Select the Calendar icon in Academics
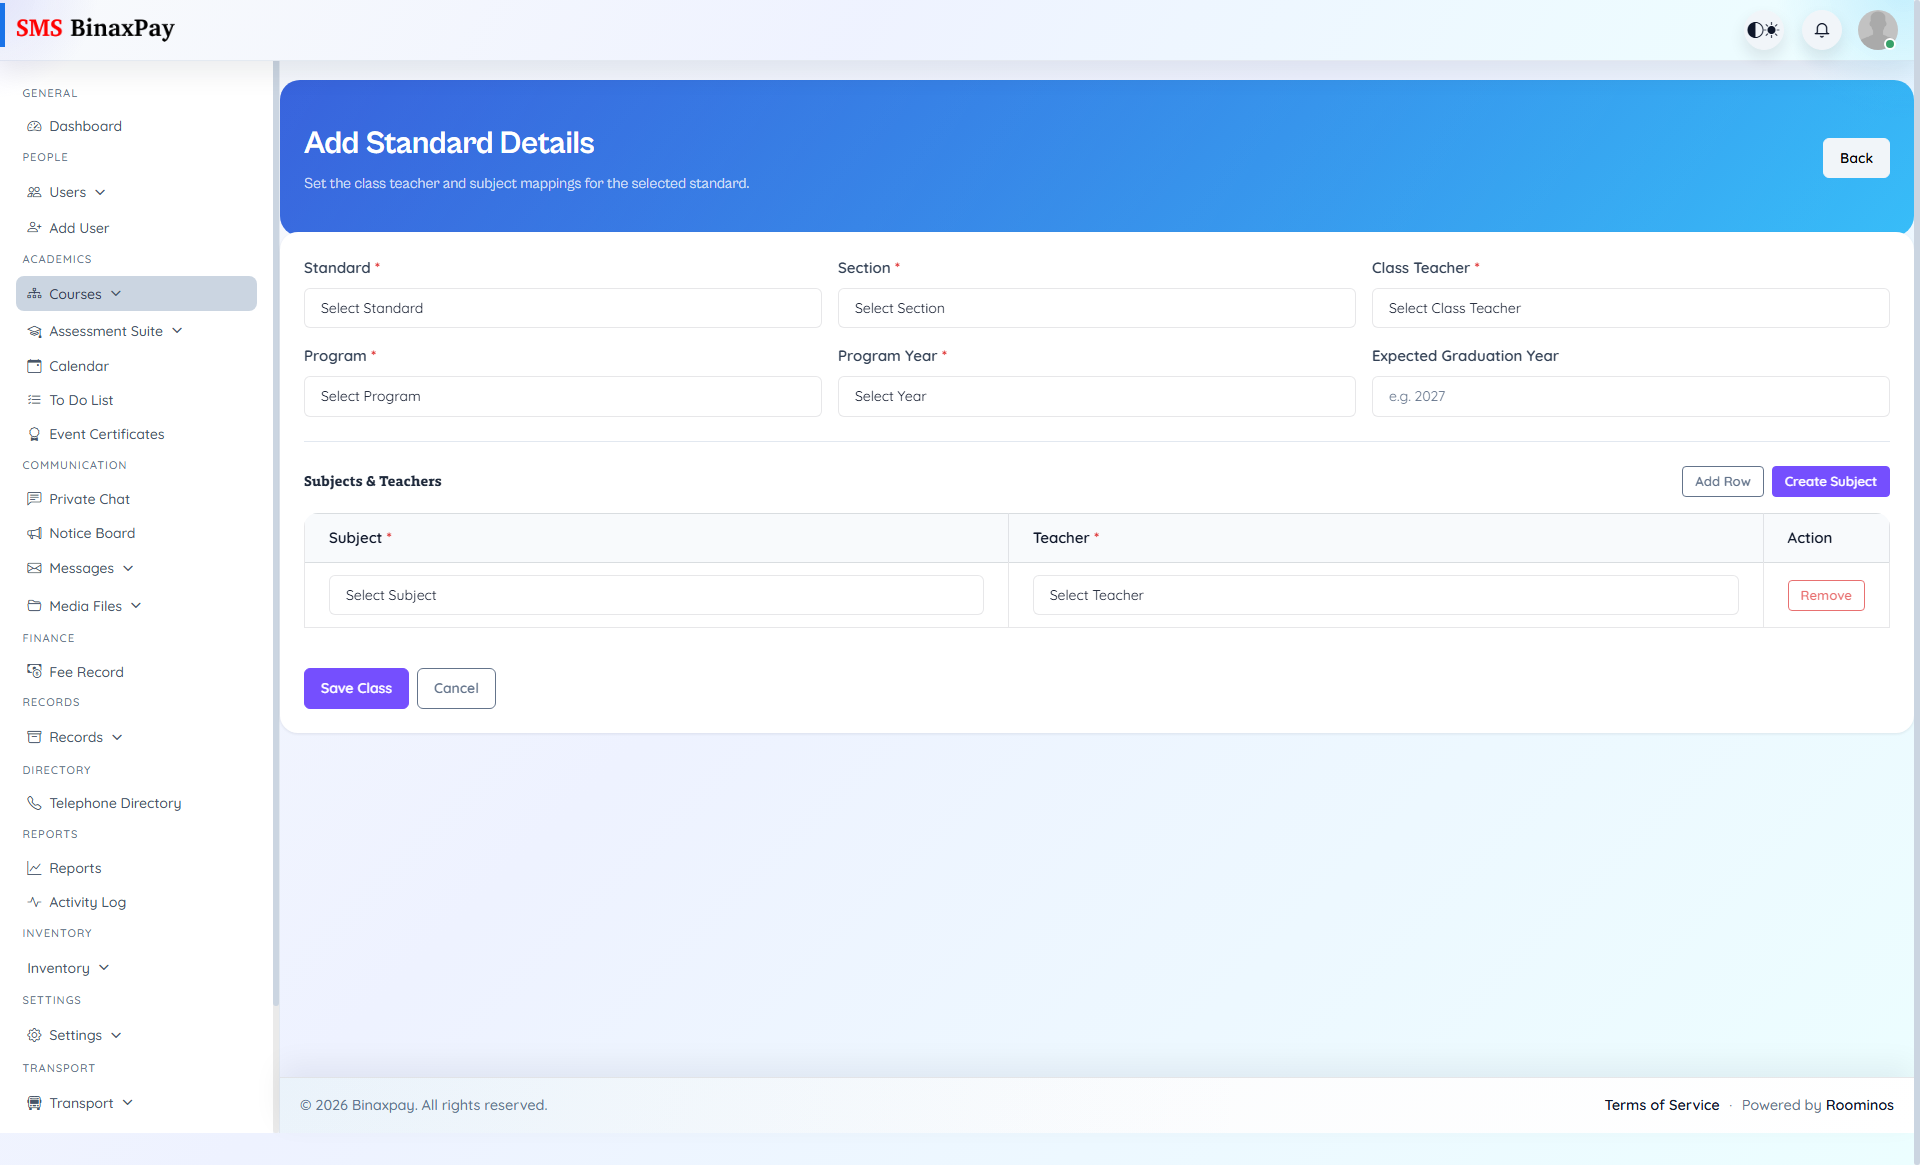Screen dimensions: 1920x1165 click(35, 366)
